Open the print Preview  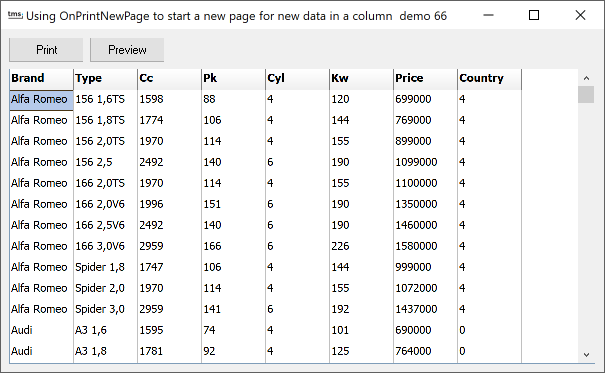[x=127, y=50]
